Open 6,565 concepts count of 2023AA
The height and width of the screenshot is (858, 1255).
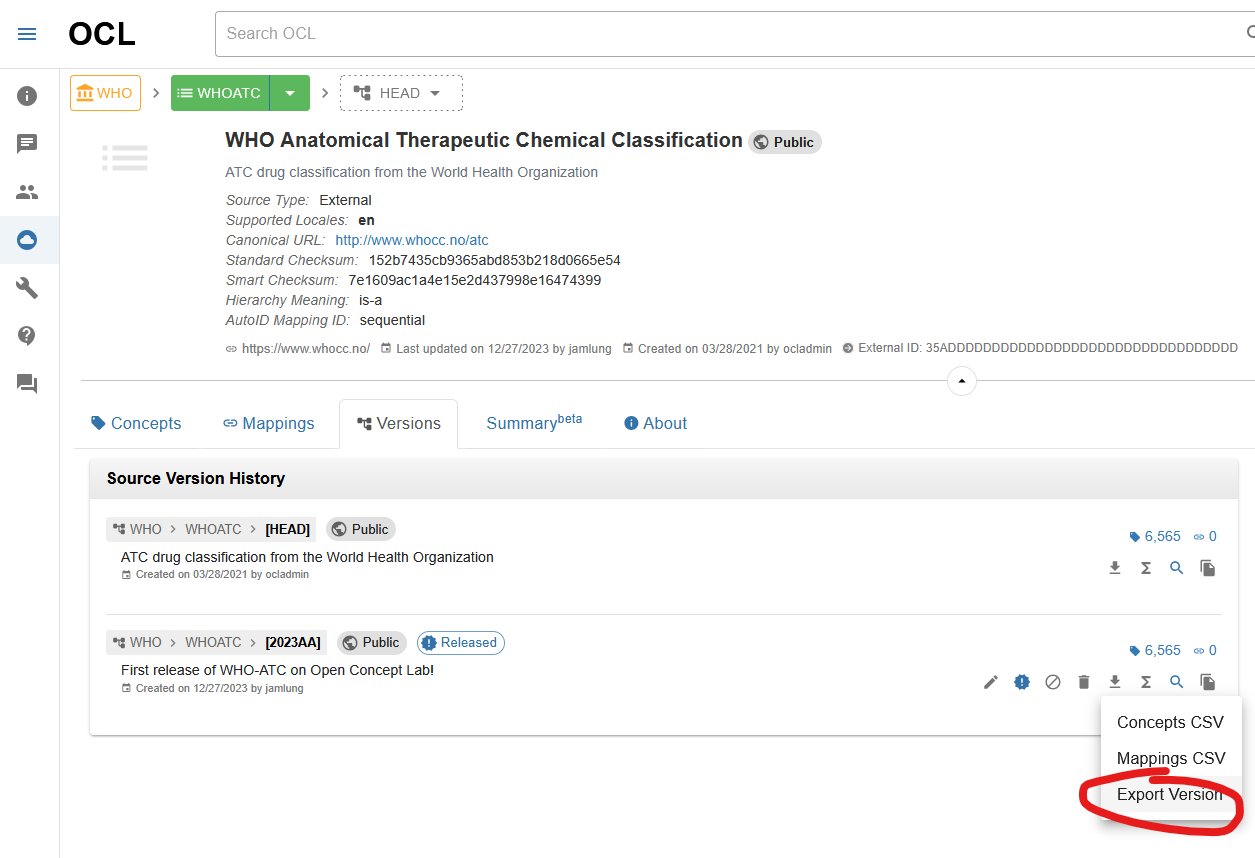[x=1155, y=651]
